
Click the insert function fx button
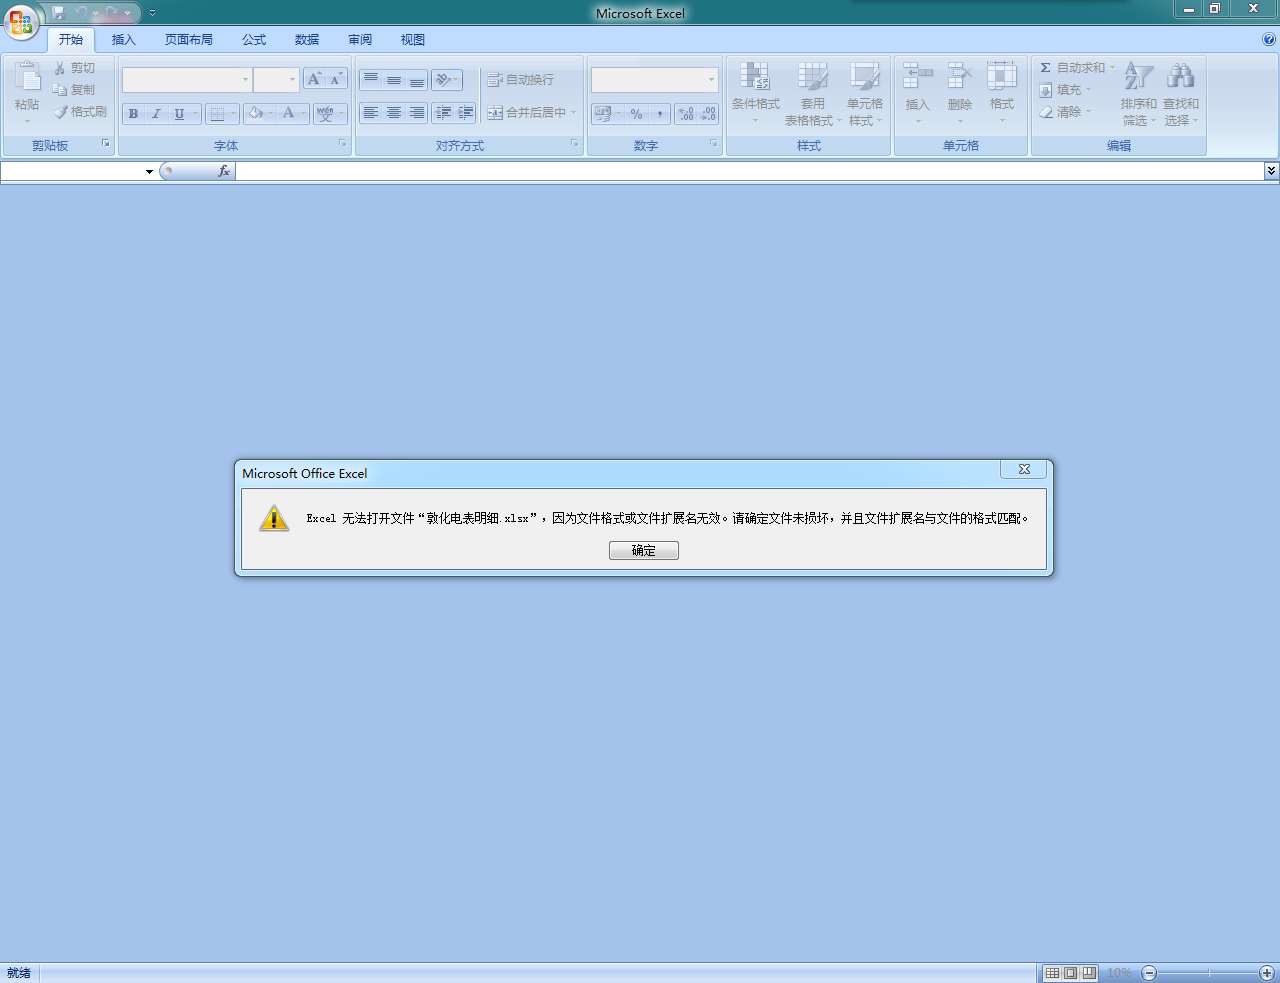click(x=224, y=171)
